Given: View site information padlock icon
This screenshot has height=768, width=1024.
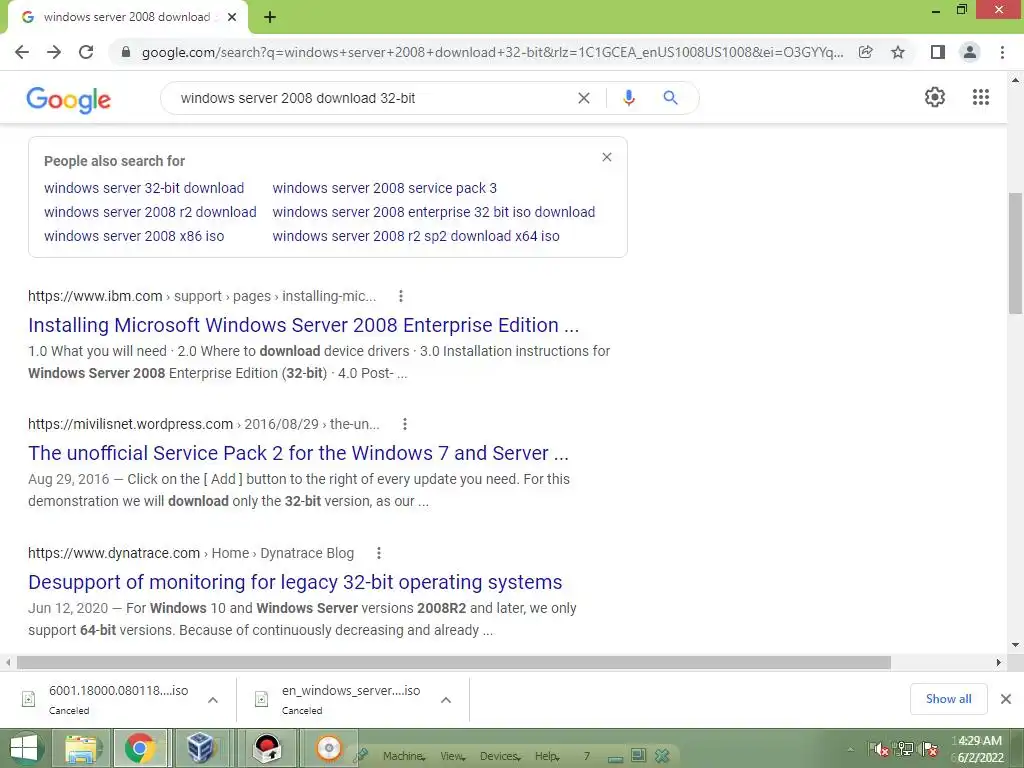Looking at the screenshot, I should pyautogui.click(x=126, y=52).
